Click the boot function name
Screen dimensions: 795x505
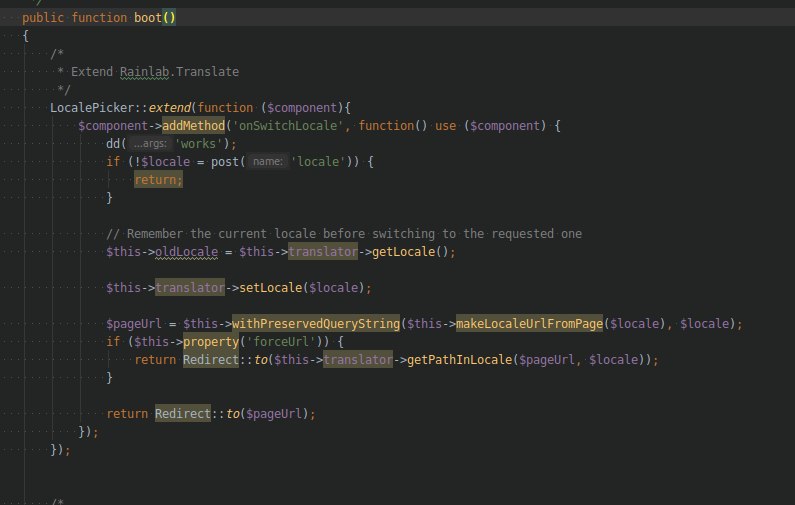pos(148,18)
